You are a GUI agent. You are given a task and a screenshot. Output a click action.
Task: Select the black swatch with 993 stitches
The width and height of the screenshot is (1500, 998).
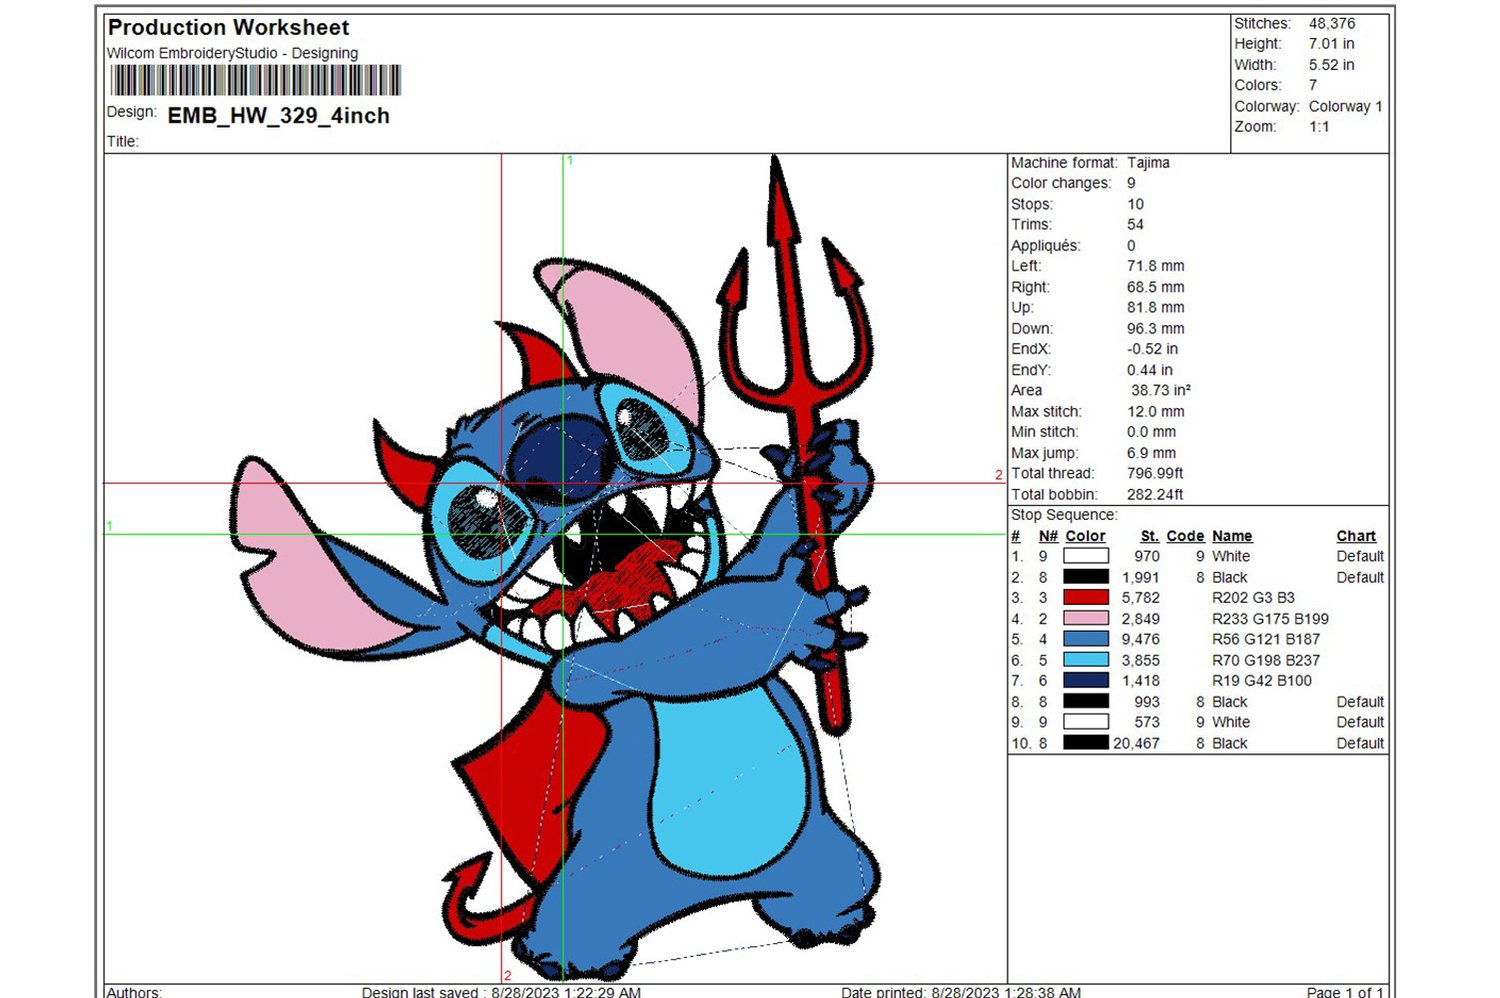[x=1086, y=702]
